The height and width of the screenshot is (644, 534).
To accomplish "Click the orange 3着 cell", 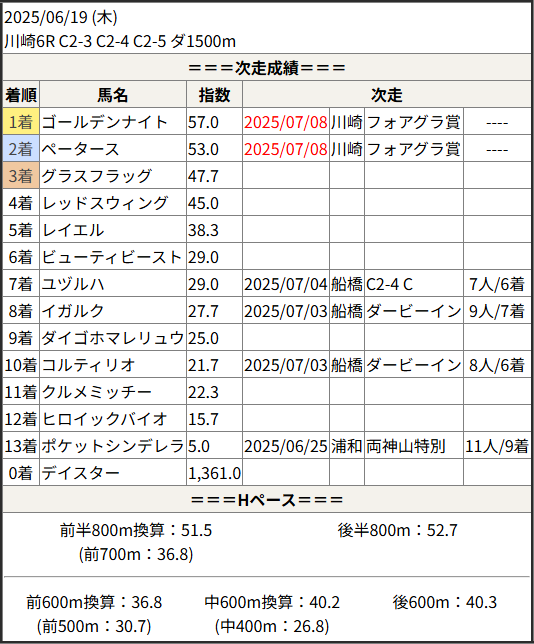I will coord(21,175).
